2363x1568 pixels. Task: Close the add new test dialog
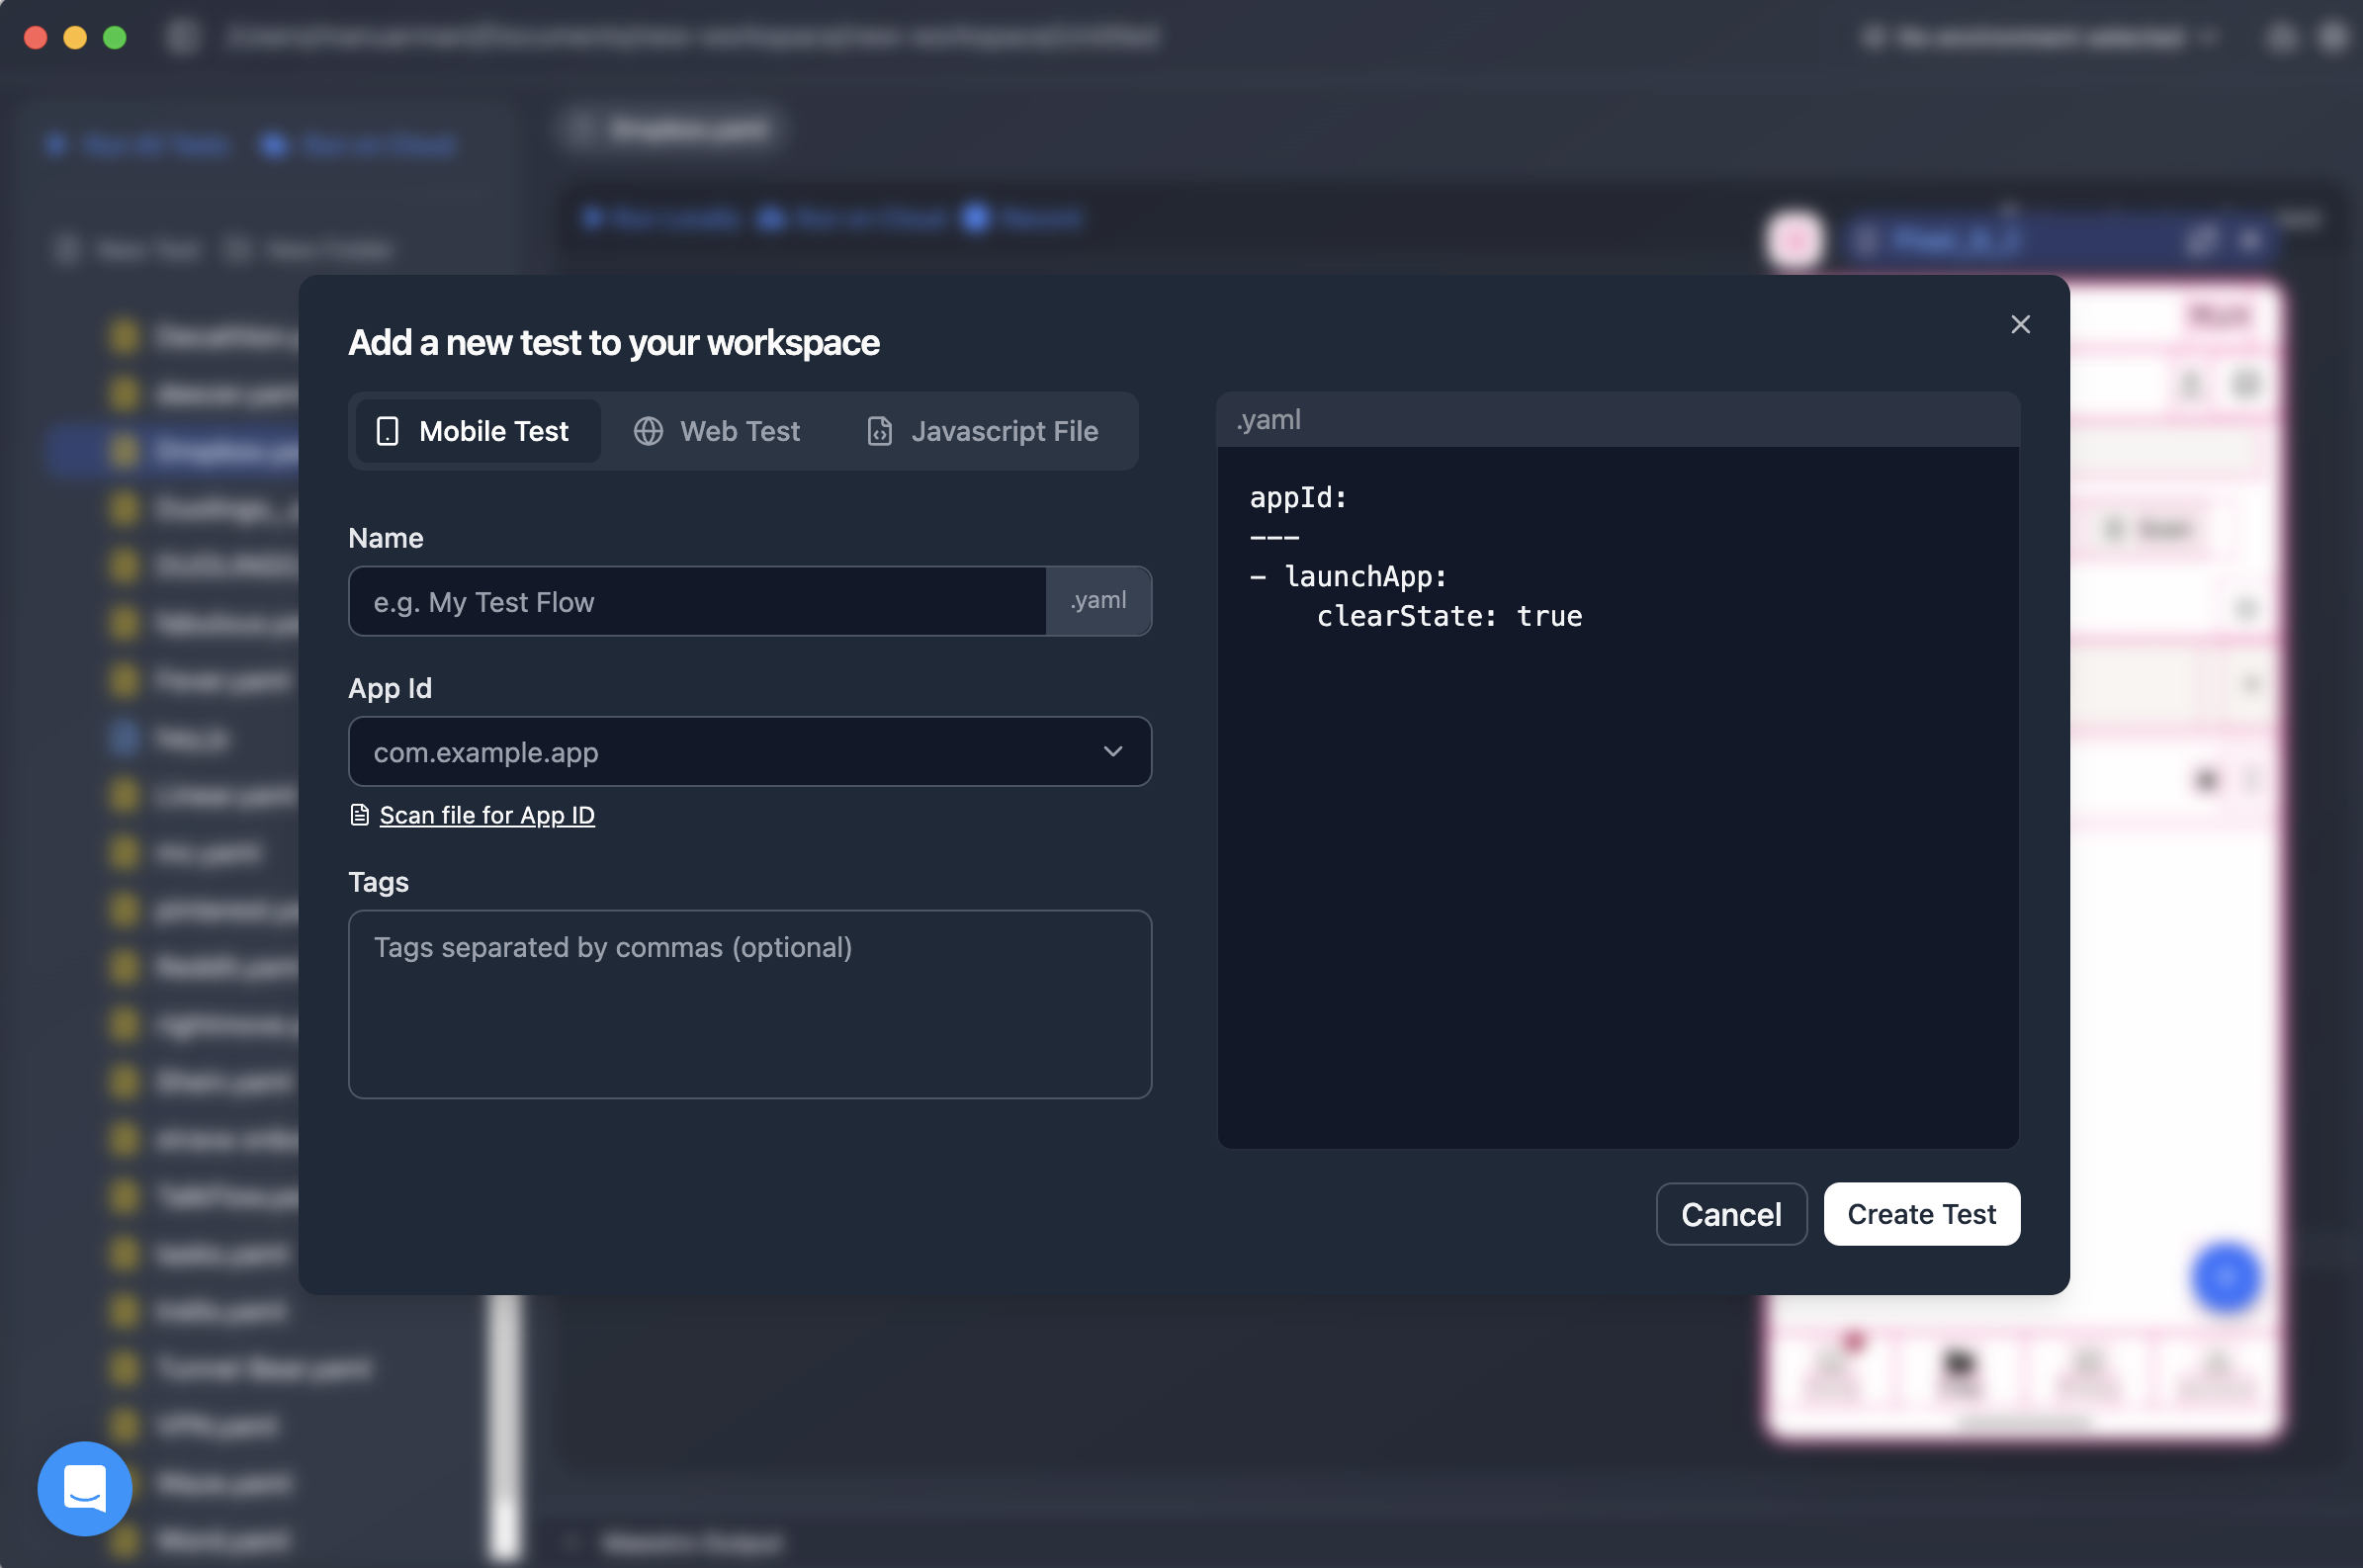click(x=2020, y=324)
